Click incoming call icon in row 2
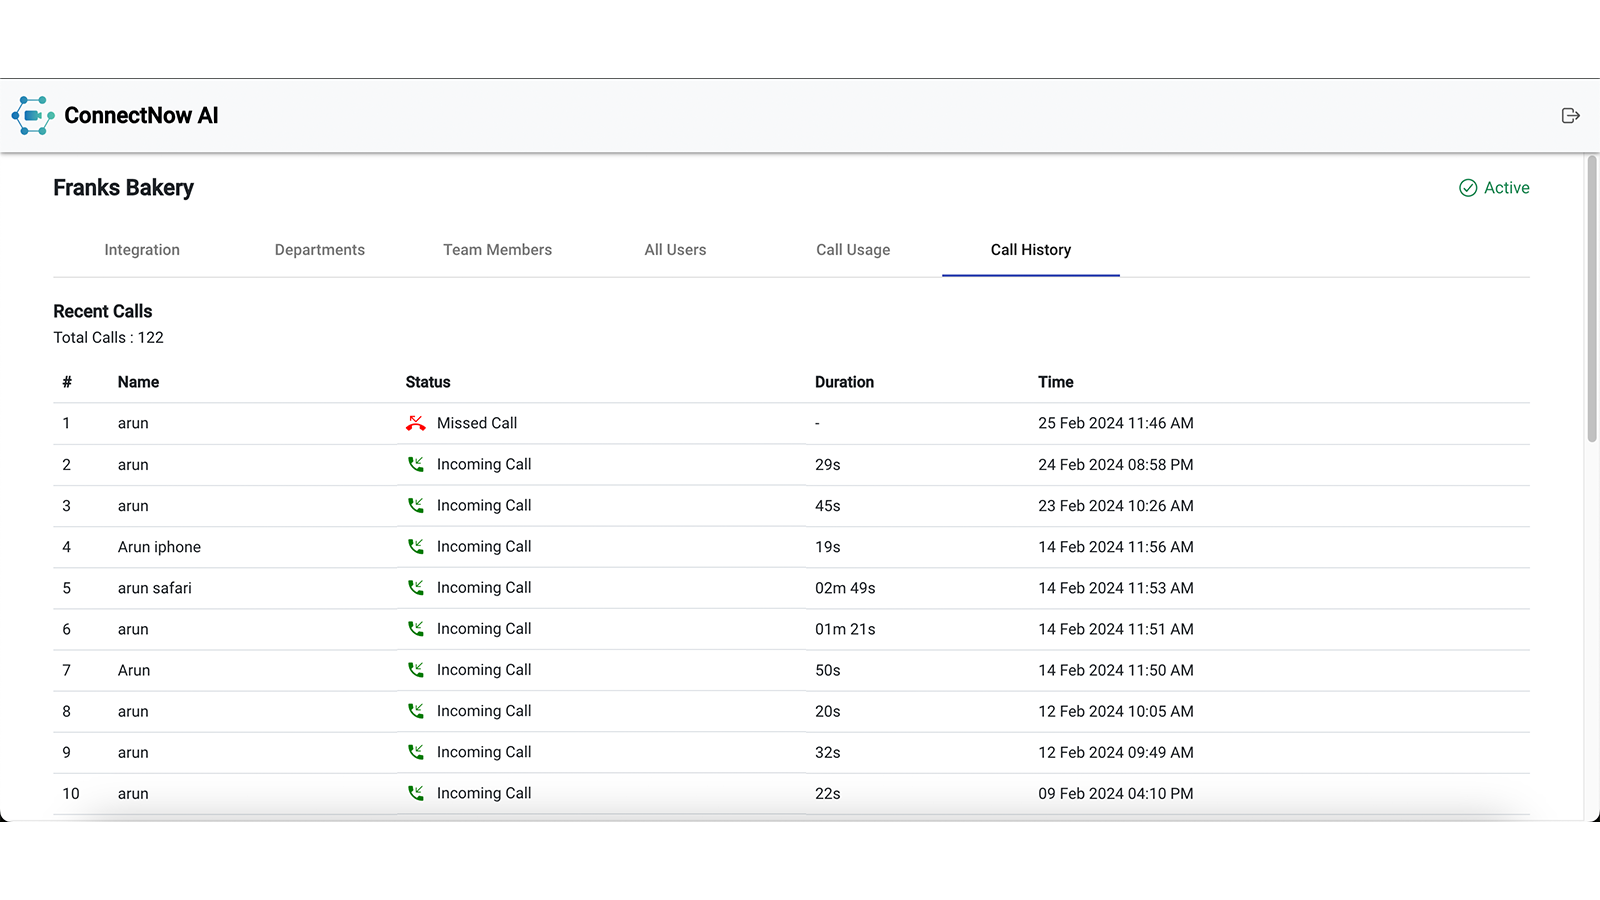1600x900 pixels. click(x=416, y=464)
